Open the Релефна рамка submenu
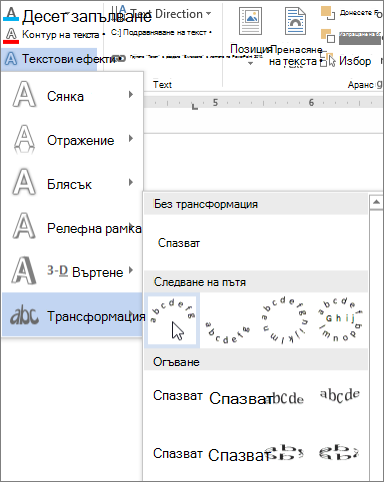Screen dimensions: 384x482 [x=72, y=228]
